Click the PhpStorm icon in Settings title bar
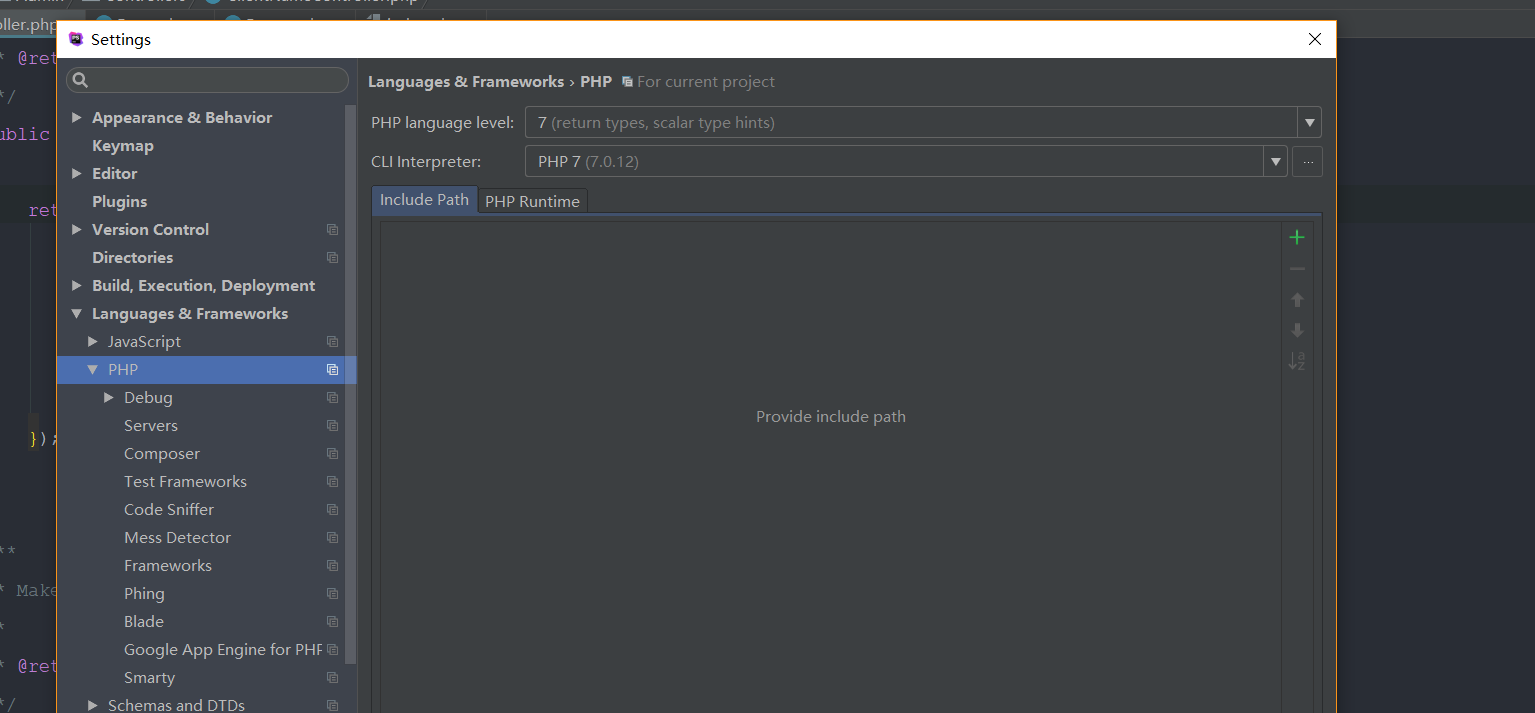Screen dimensions: 1535x713 pos(76,40)
